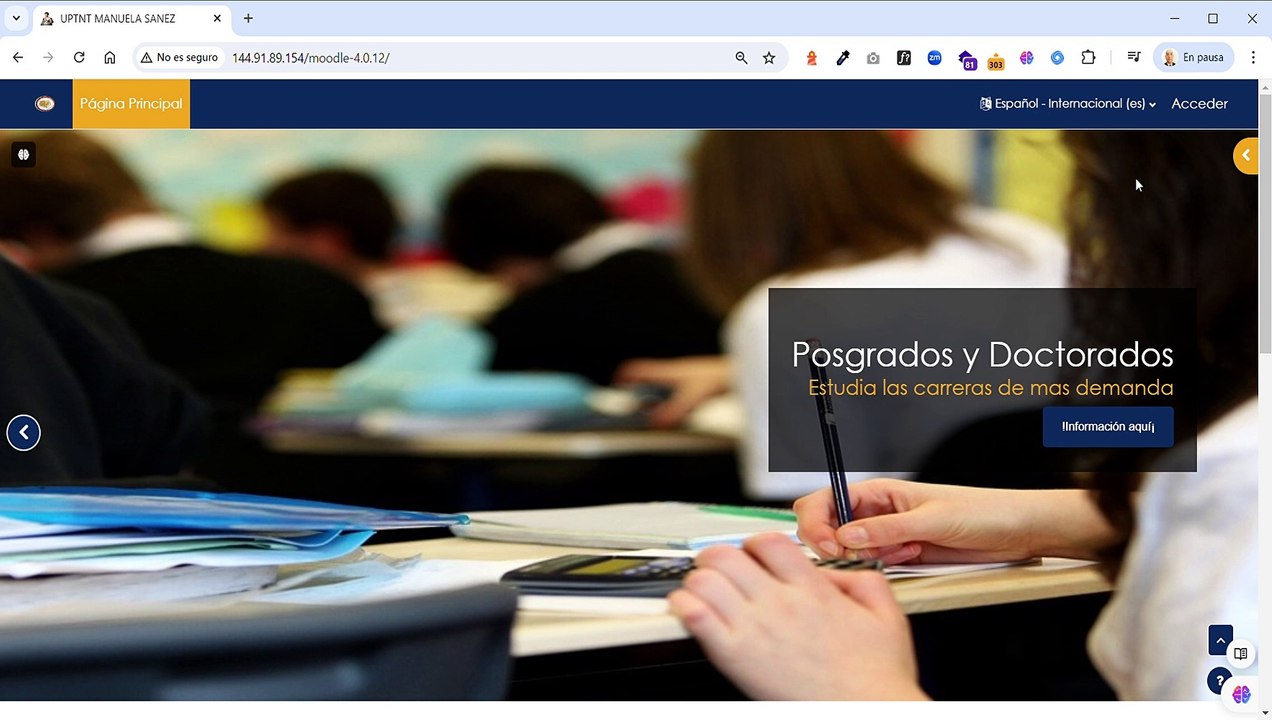Open the blue zm extension
The image size is (1272, 720).
(934, 58)
